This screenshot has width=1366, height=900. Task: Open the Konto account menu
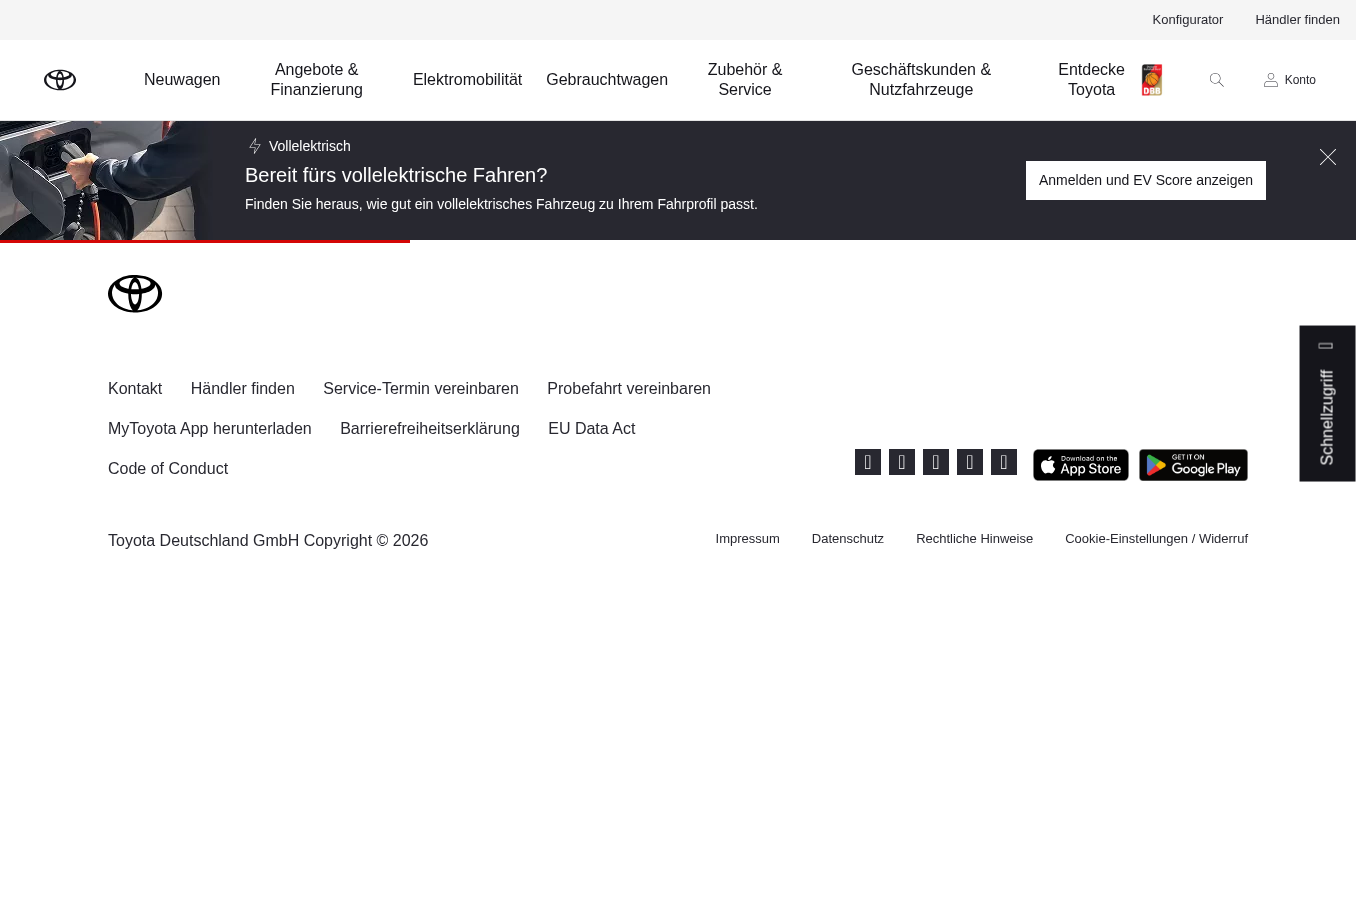tap(1290, 80)
